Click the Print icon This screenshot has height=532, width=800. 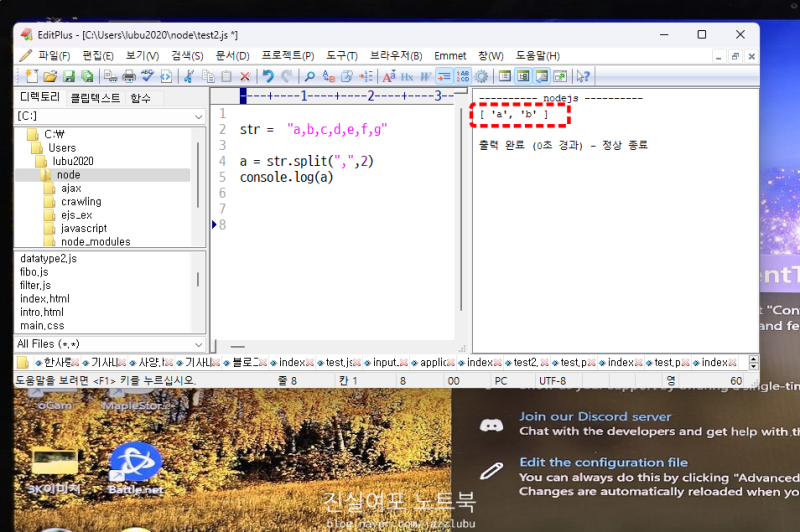coord(129,77)
